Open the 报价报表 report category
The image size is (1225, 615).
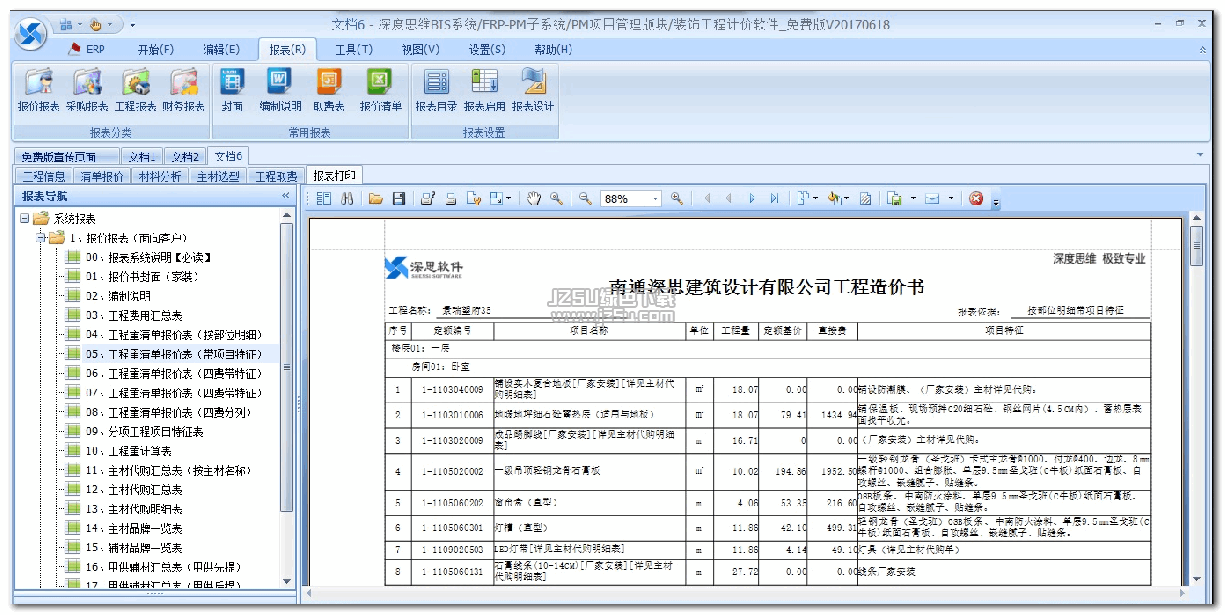tap(38, 90)
